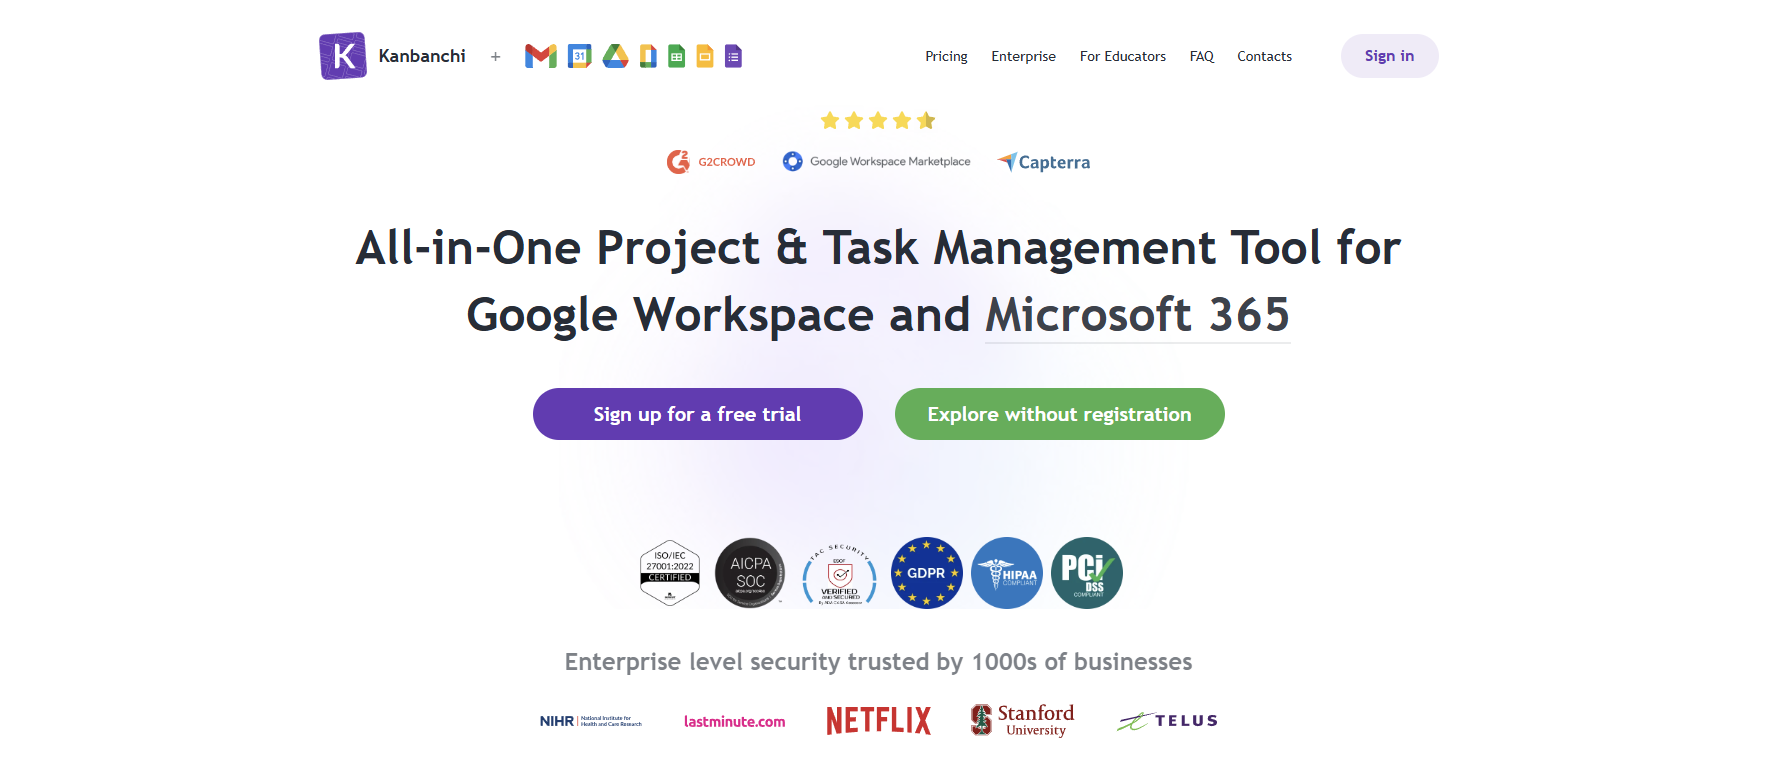Click the Kanbanchi K logo icon

pyautogui.click(x=343, y=56)
